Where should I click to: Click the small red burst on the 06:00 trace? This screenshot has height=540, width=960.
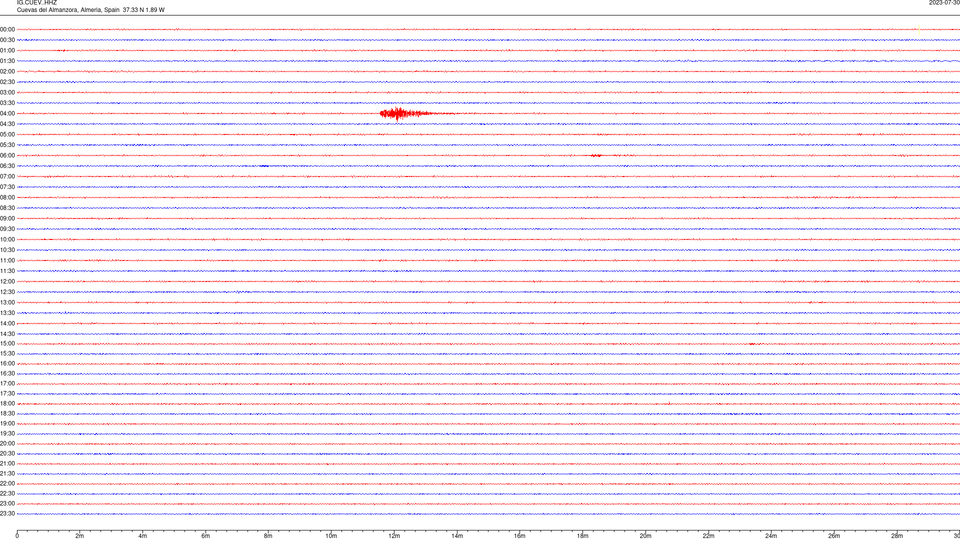coord(597,156)
